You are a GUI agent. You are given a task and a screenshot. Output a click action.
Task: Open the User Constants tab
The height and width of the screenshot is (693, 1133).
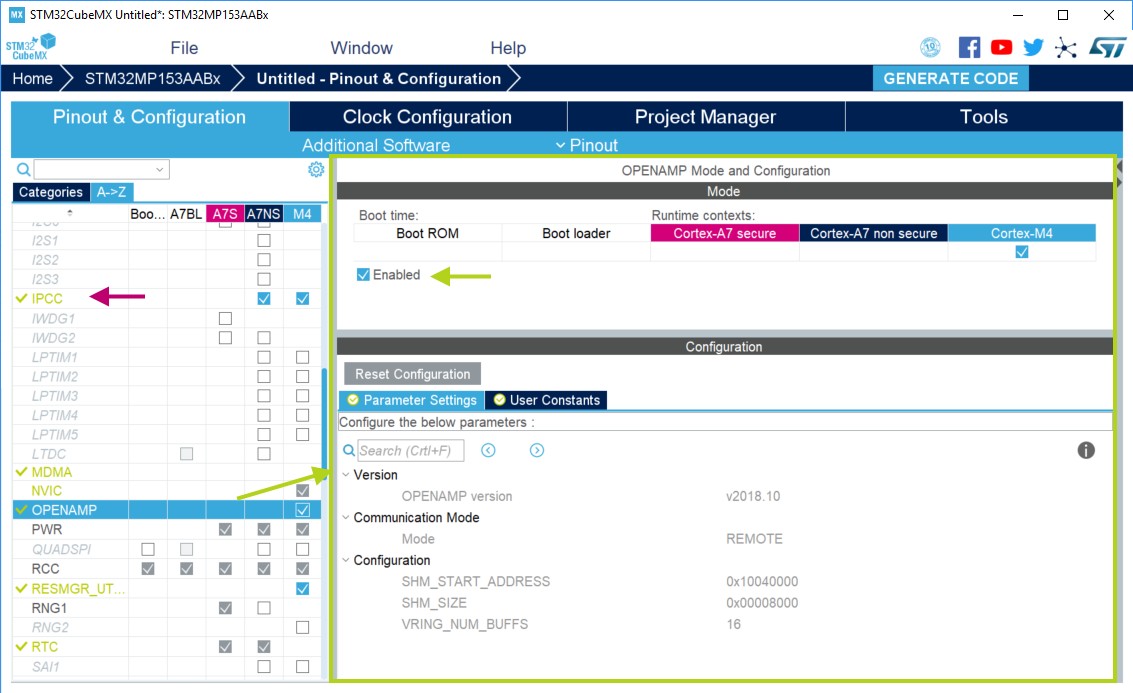[x=546, y=400]
